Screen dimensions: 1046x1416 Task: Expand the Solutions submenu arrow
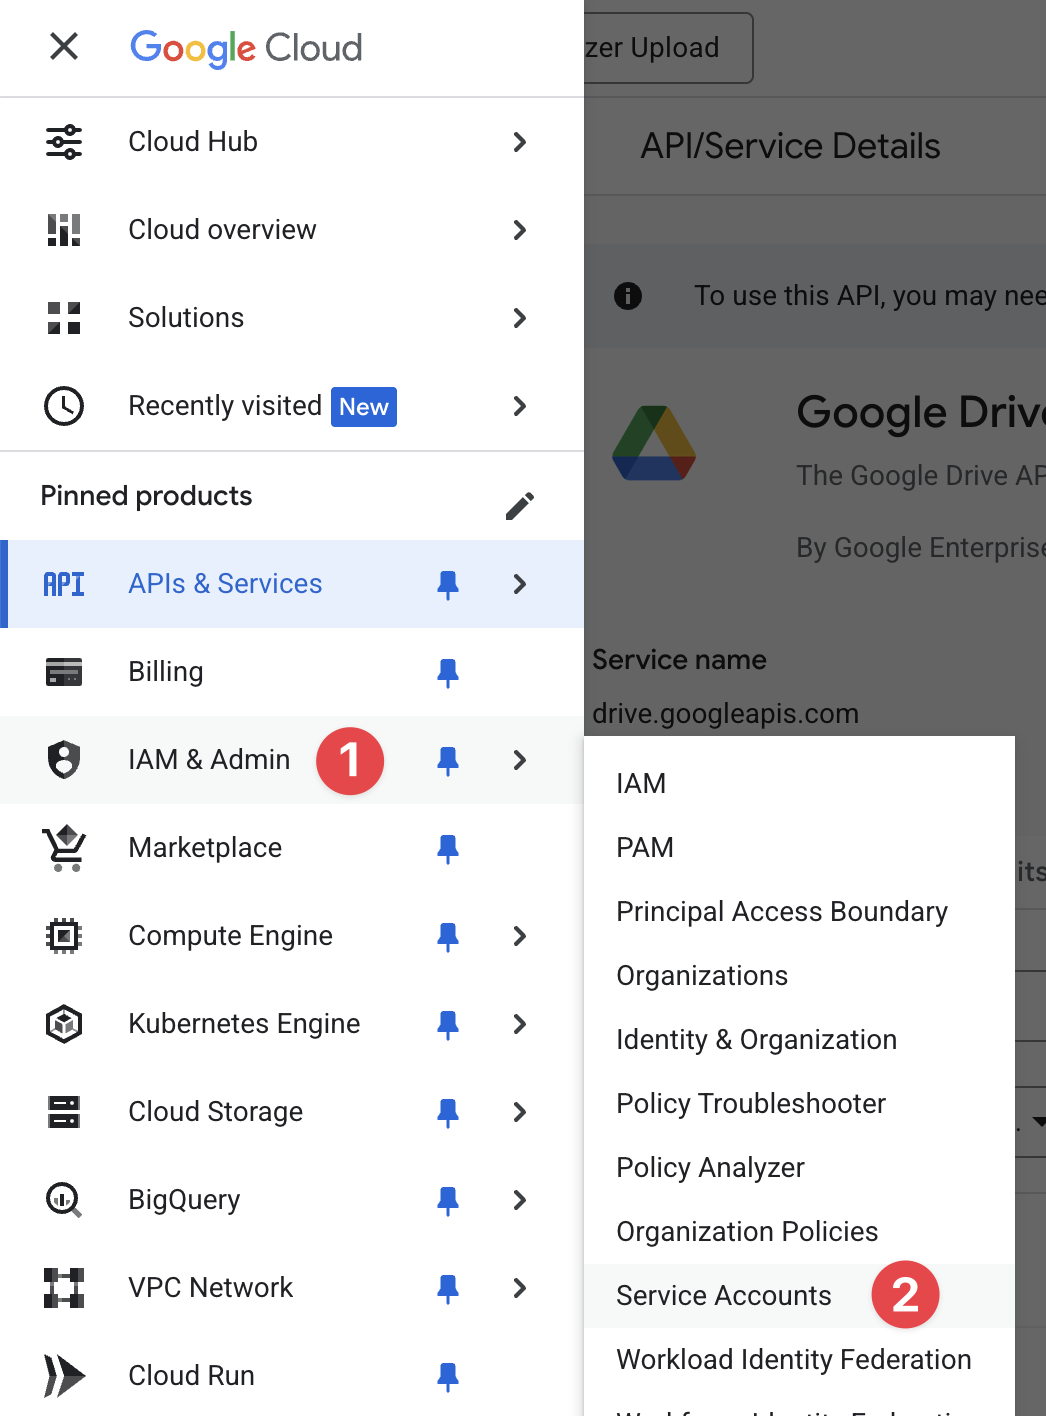(519, 318)
